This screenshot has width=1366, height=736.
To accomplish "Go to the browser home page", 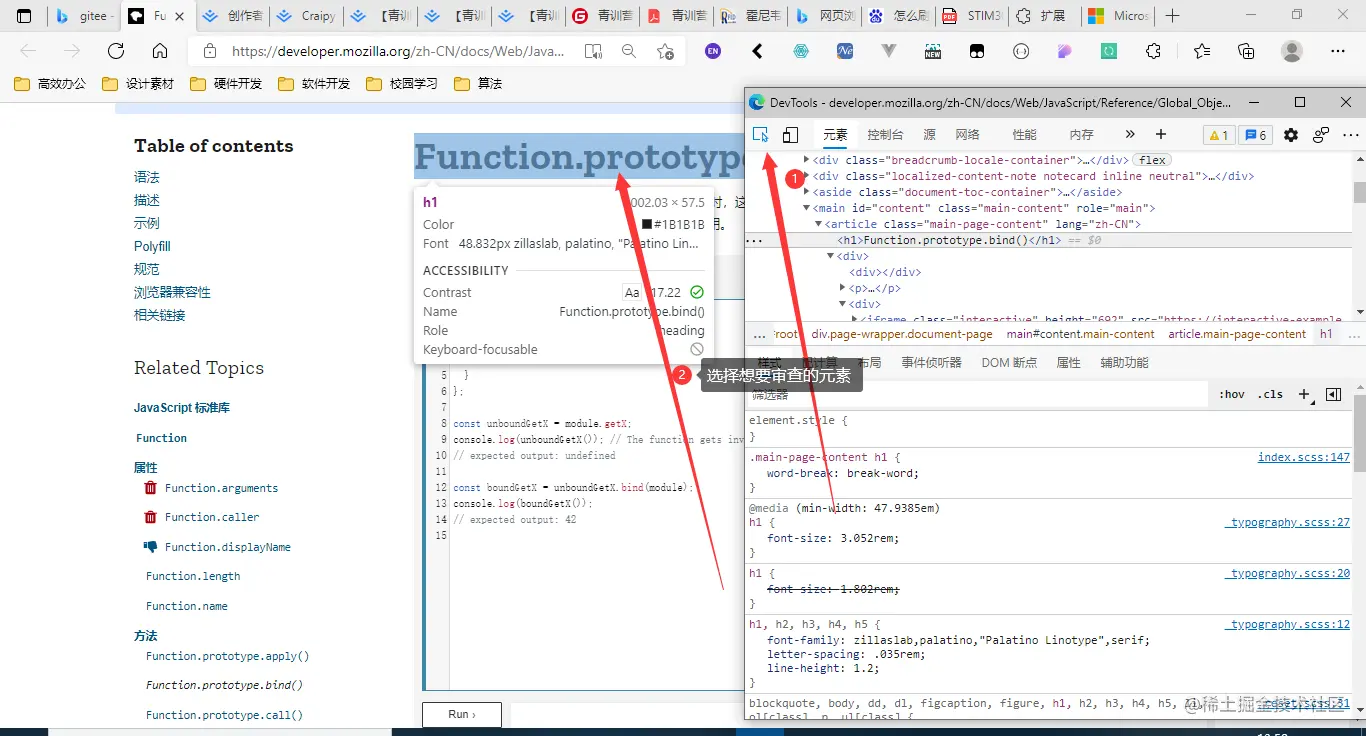I will coord(160,51).
